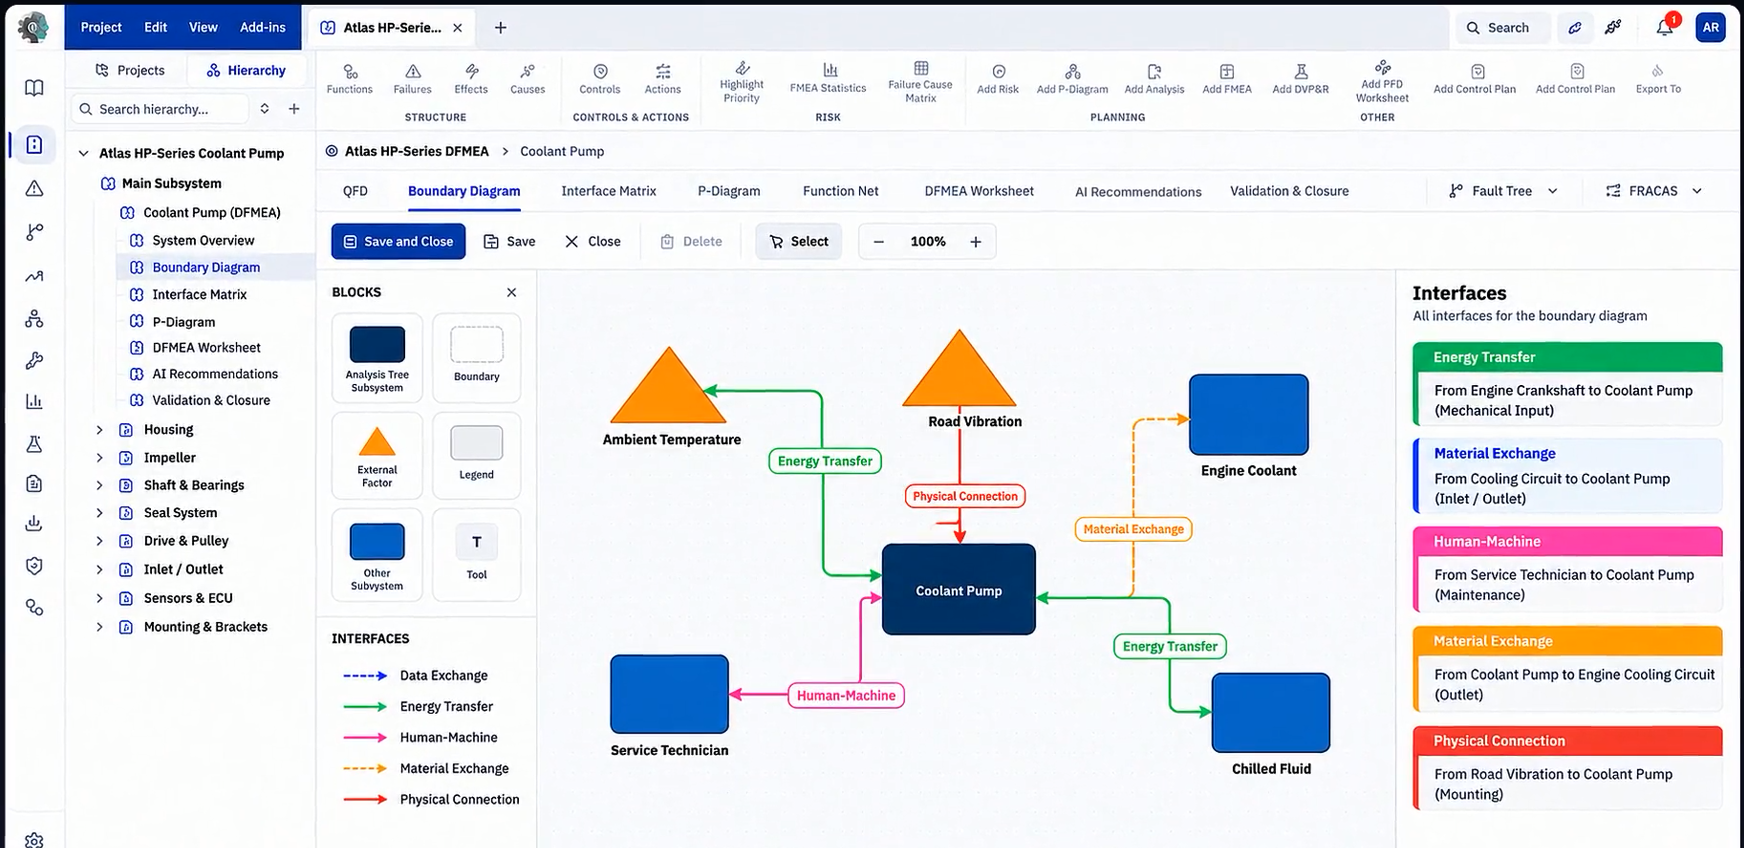Click the Add DVP&R tool
Viewport: 1744px width, 848px height.
(x=1300, y=79)
